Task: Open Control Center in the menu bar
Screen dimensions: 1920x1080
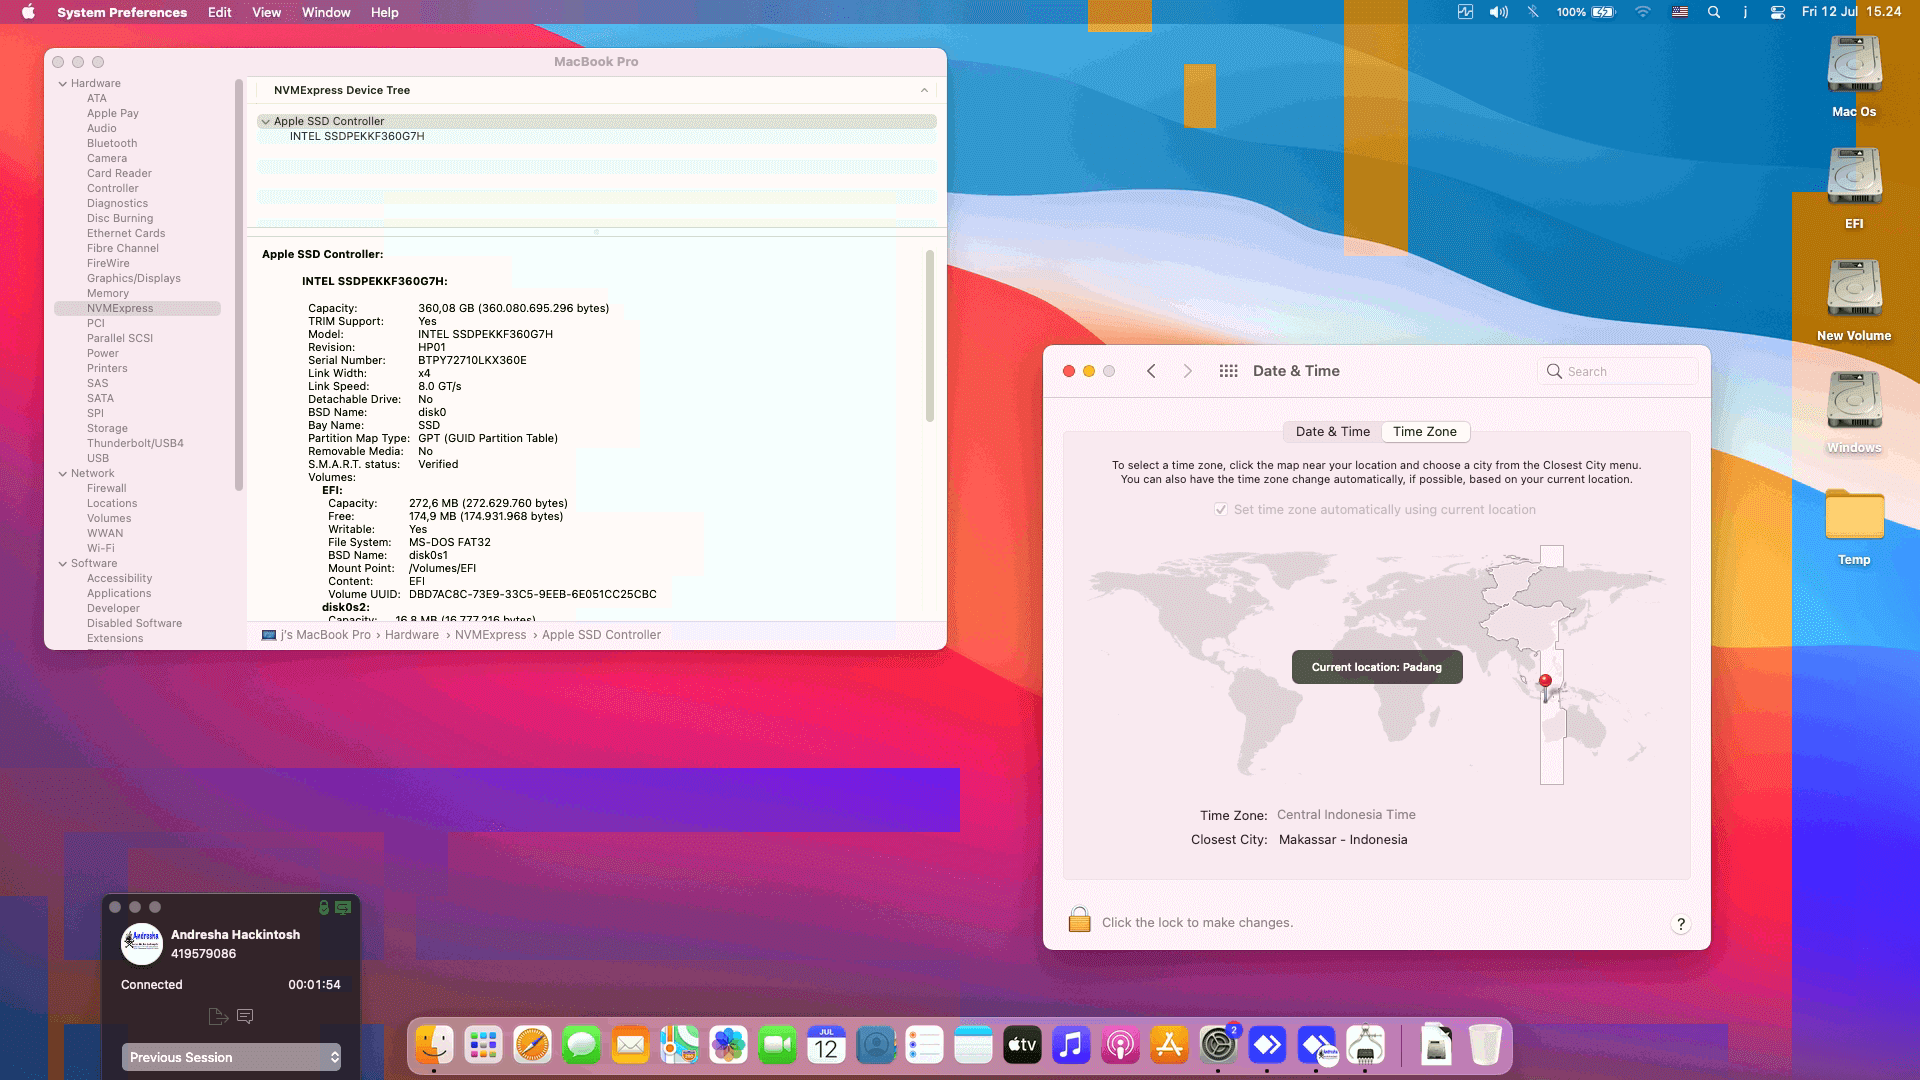Action: (1777, 12)
